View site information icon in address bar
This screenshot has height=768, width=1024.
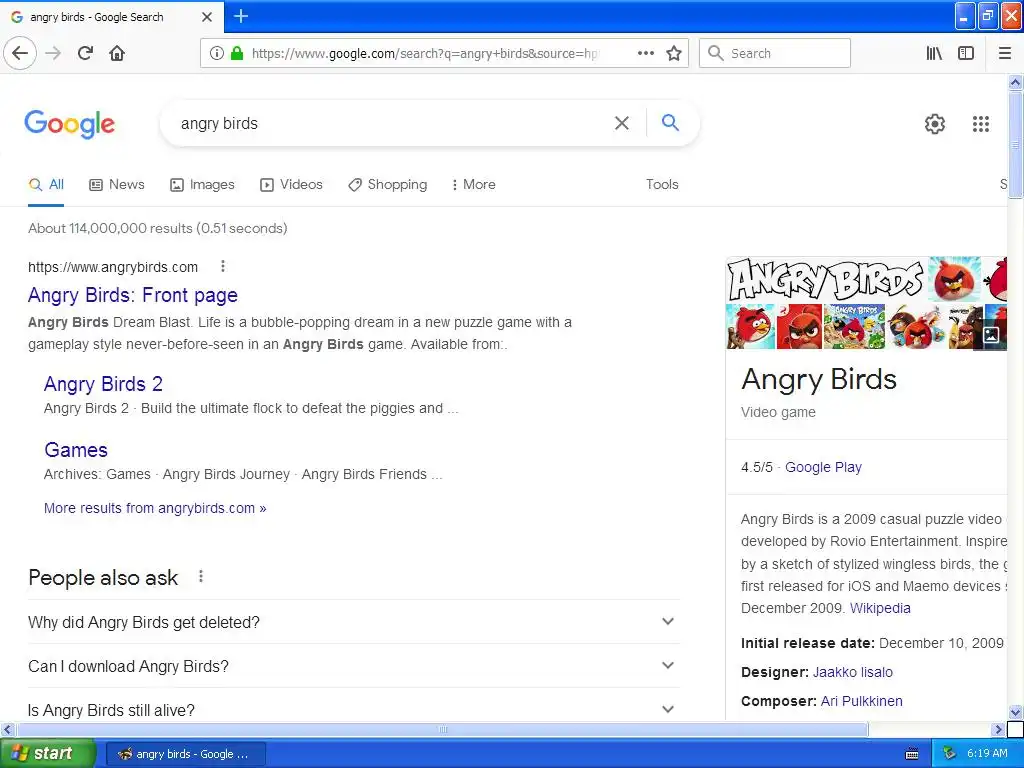pyautogui.click(x=216, y=53)
